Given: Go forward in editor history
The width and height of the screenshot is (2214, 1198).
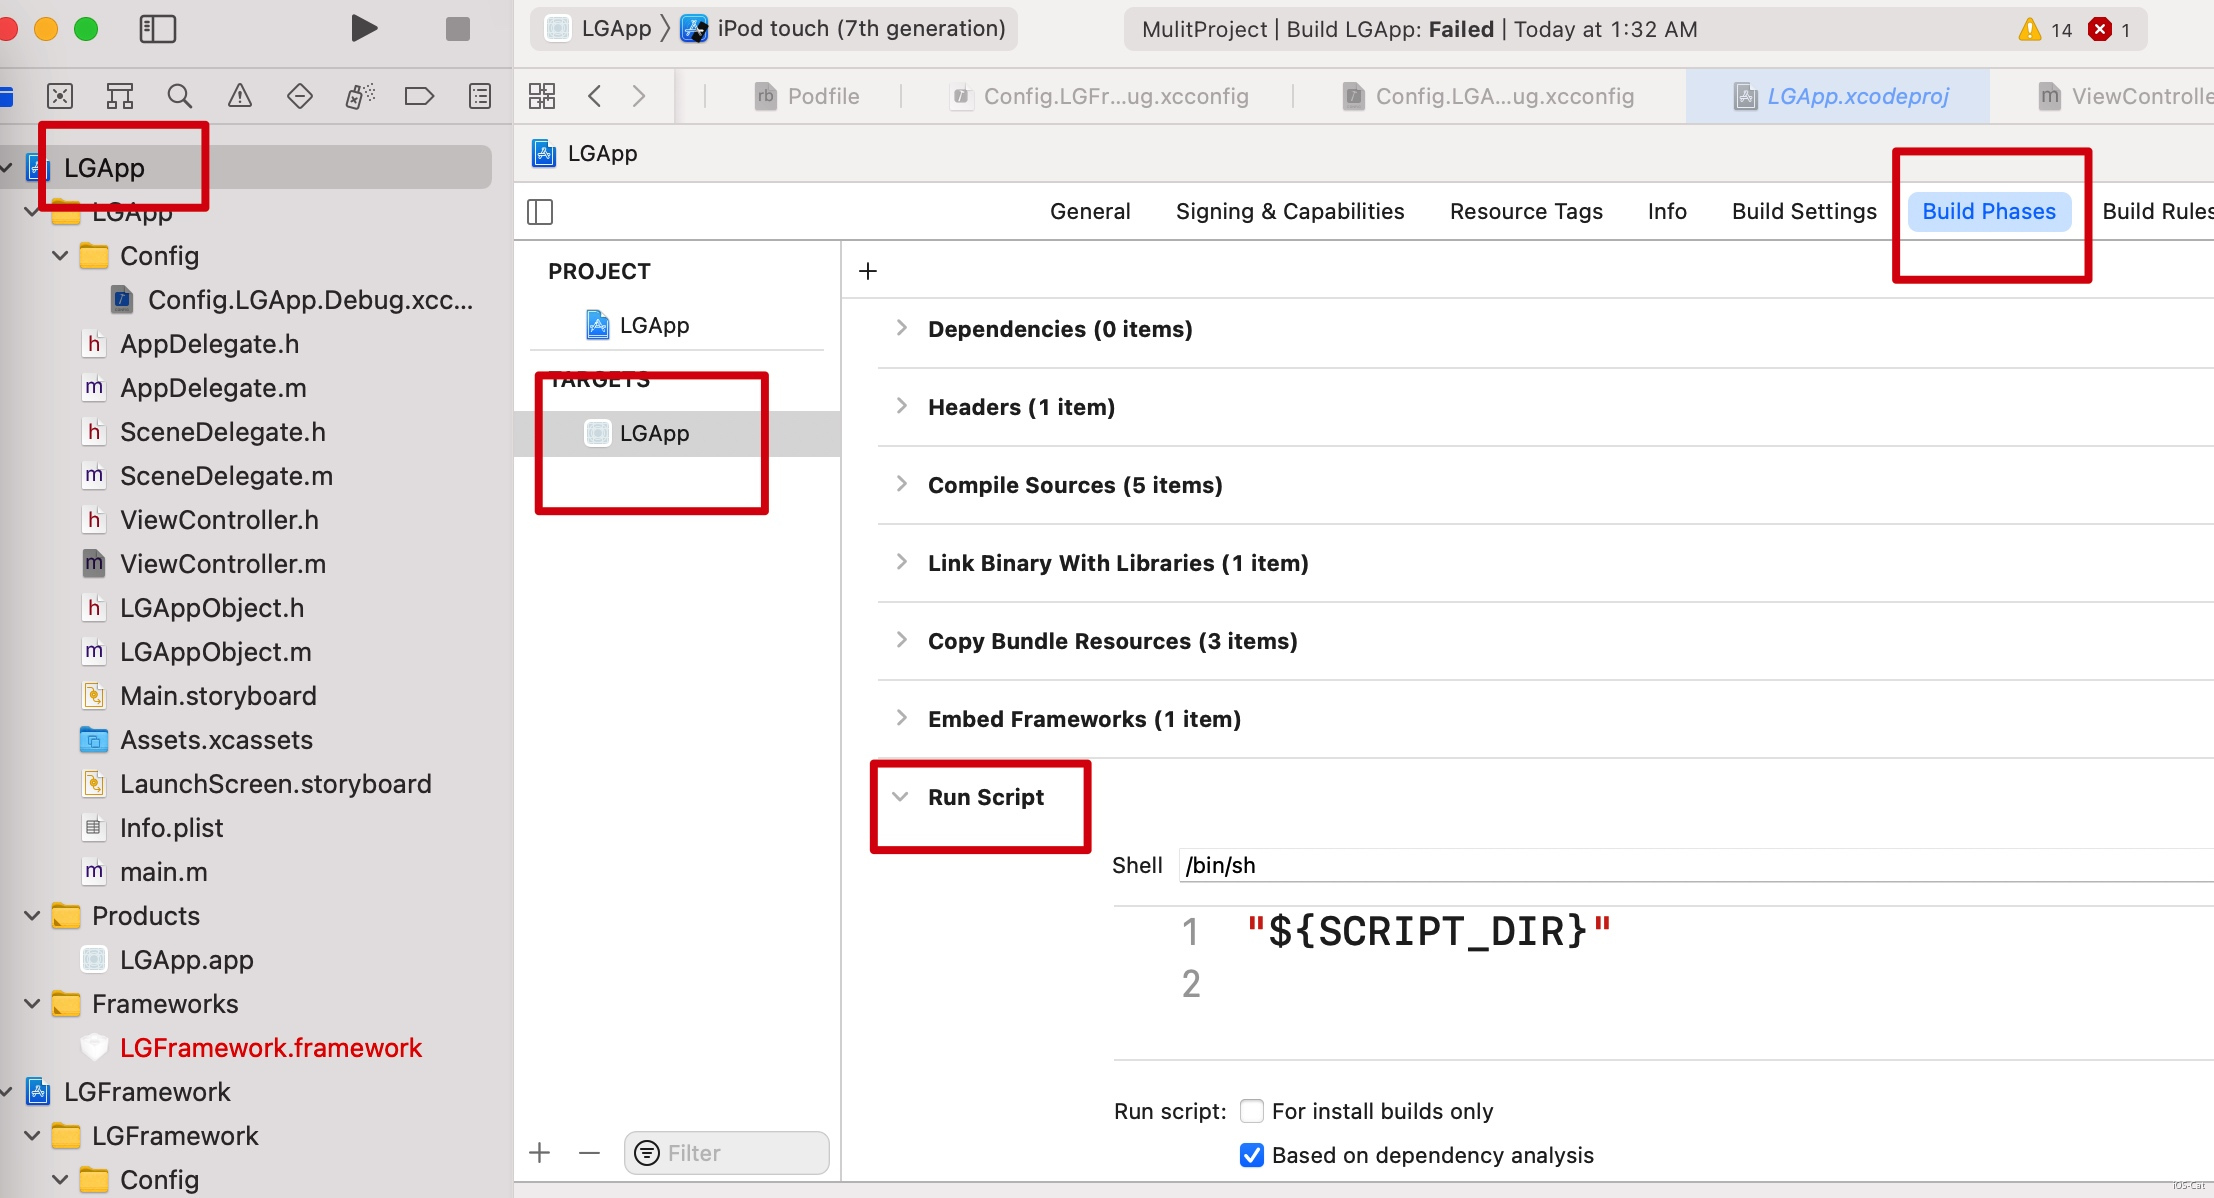Looking at the screenshot, I should click(639, 96).
